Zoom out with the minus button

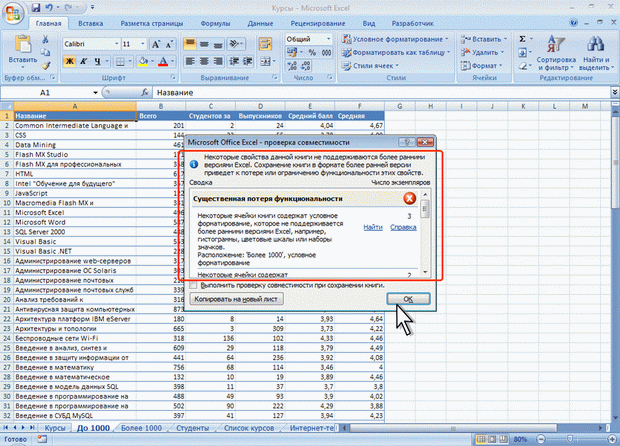[541, 439]
